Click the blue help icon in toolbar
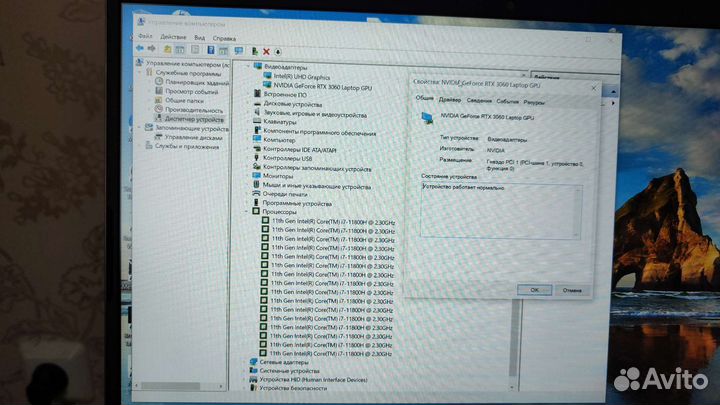The height and width of the screenshot is (405, 720). [211, 49]
